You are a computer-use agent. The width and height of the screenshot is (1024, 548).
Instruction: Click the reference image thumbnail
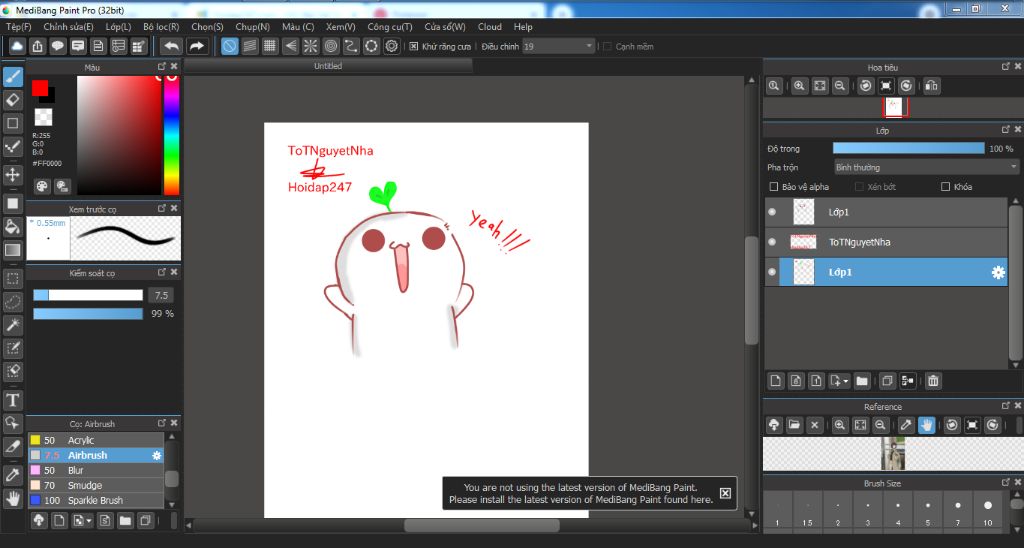click(892, 453)
